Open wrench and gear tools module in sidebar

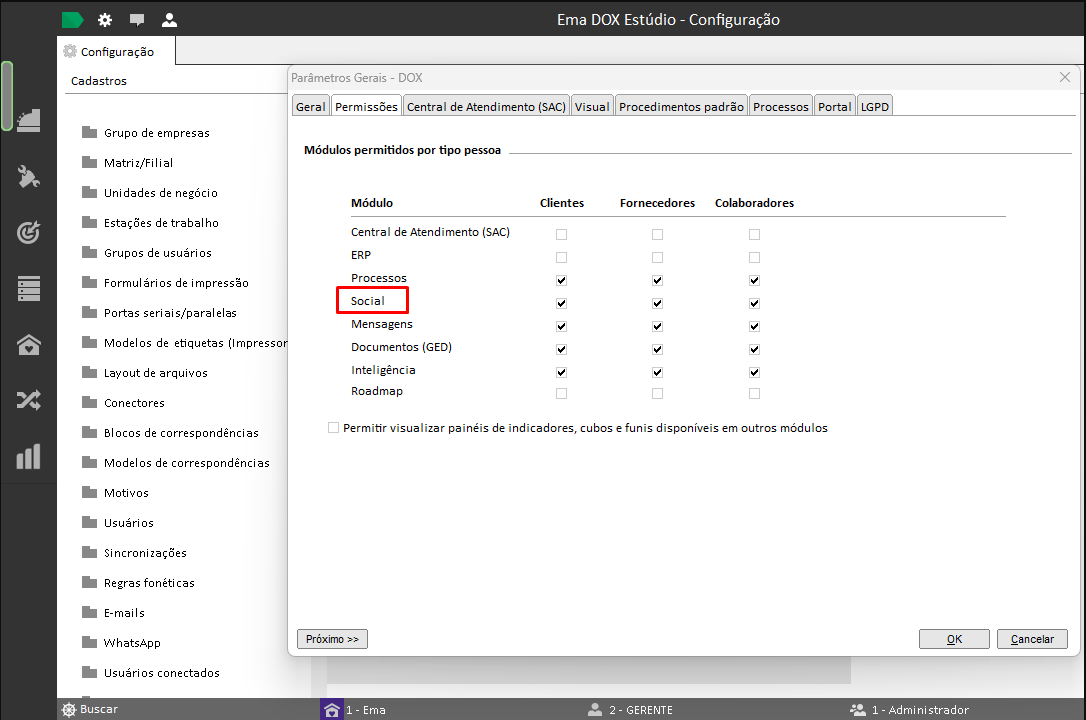[x=28, y=177]
